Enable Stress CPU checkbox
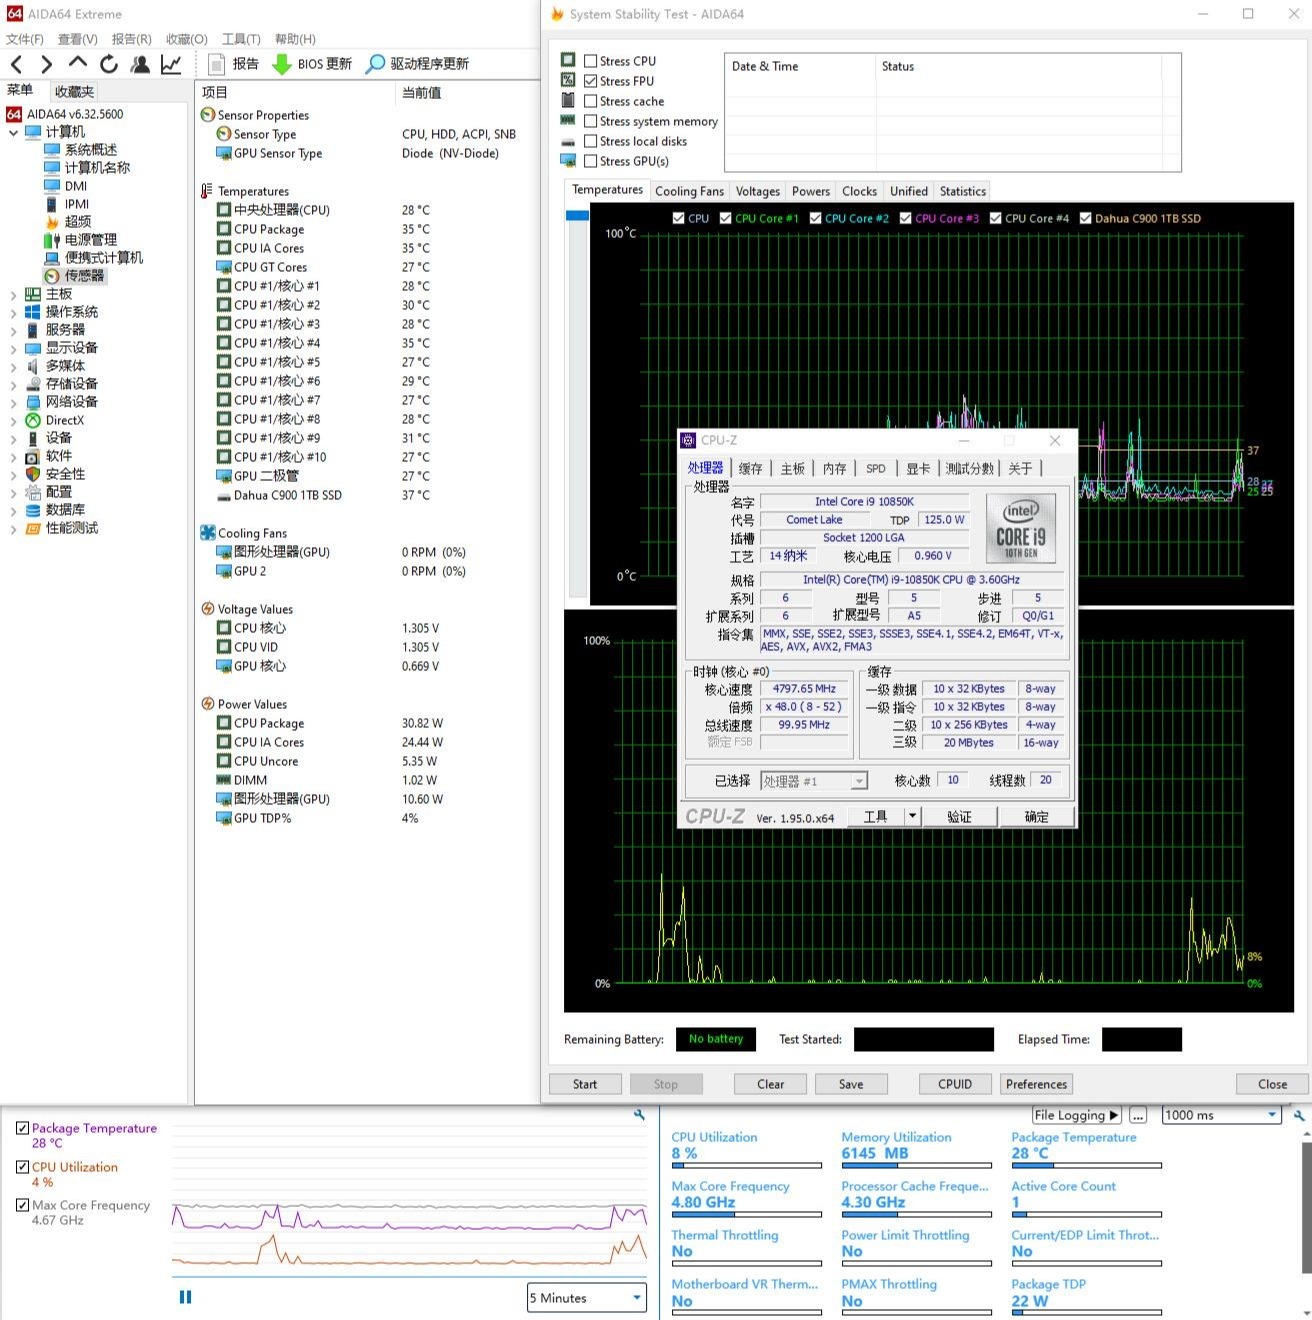The height and width of the screenshot is (1320, 1312). (591, 61)
